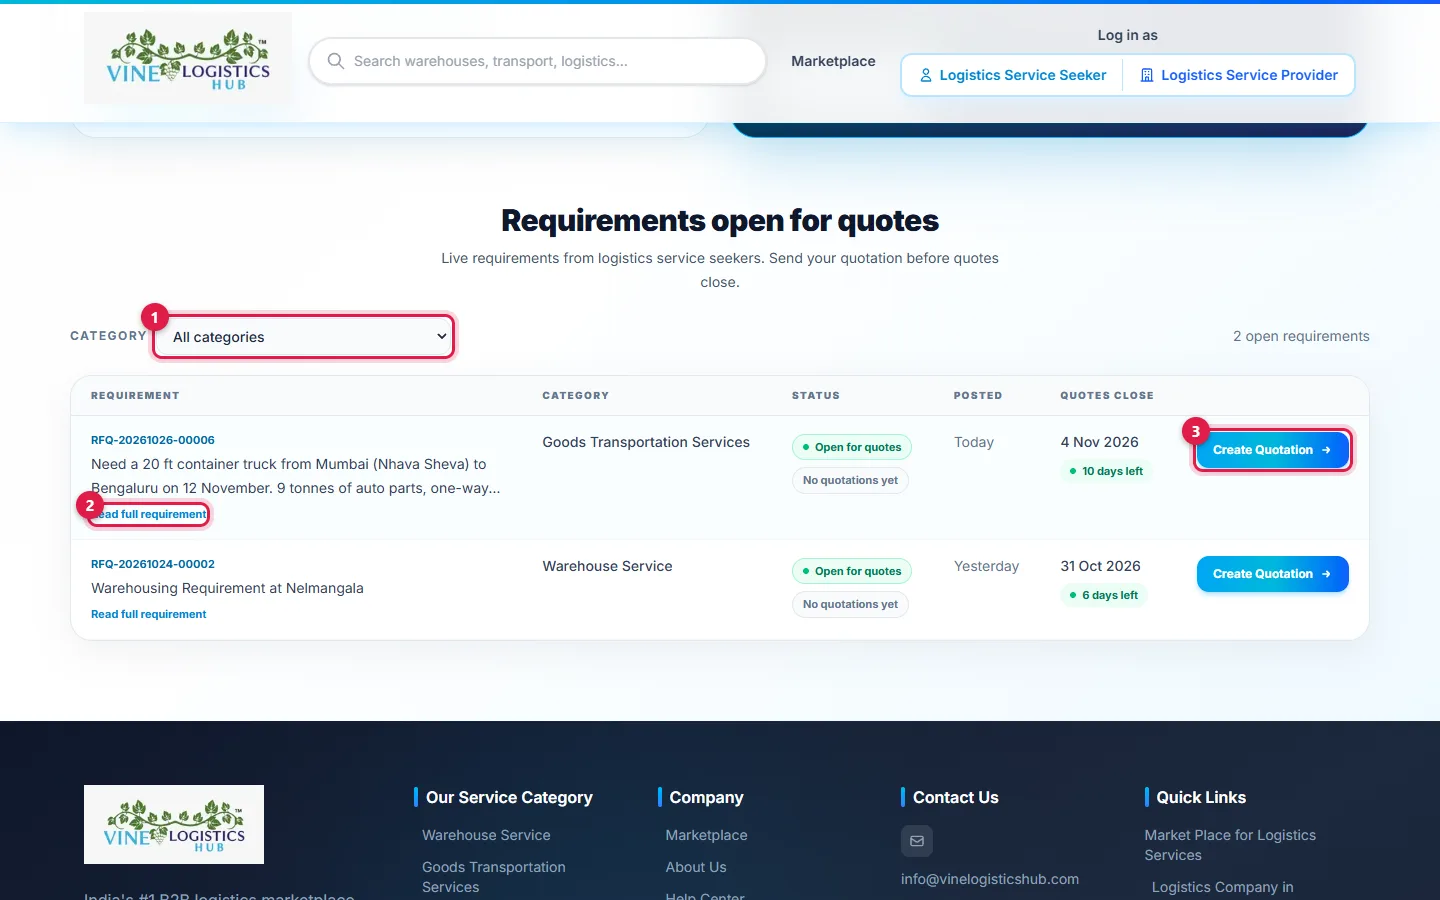The image size is (1440, 900).
Task: Create Quotation for RFQ-20261026-00006
Action: tap(1272, 450)
